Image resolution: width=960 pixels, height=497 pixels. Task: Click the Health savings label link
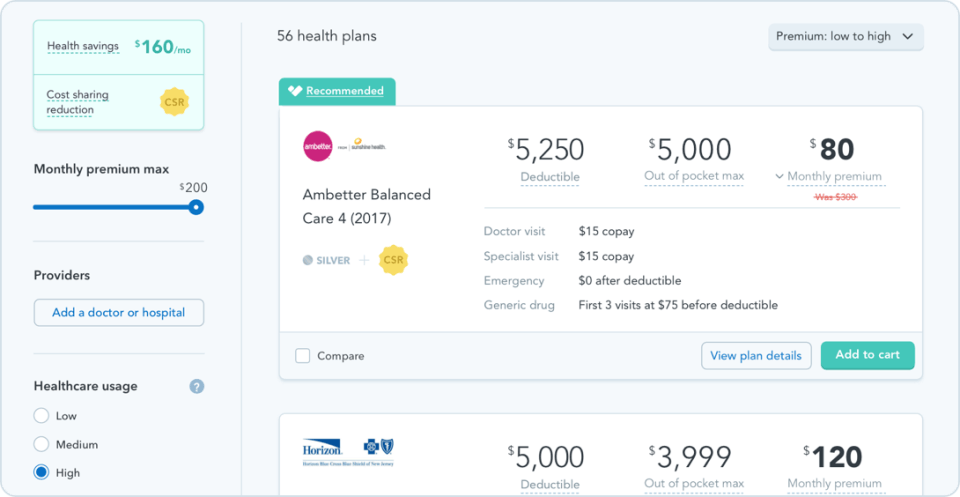[83, 46]
